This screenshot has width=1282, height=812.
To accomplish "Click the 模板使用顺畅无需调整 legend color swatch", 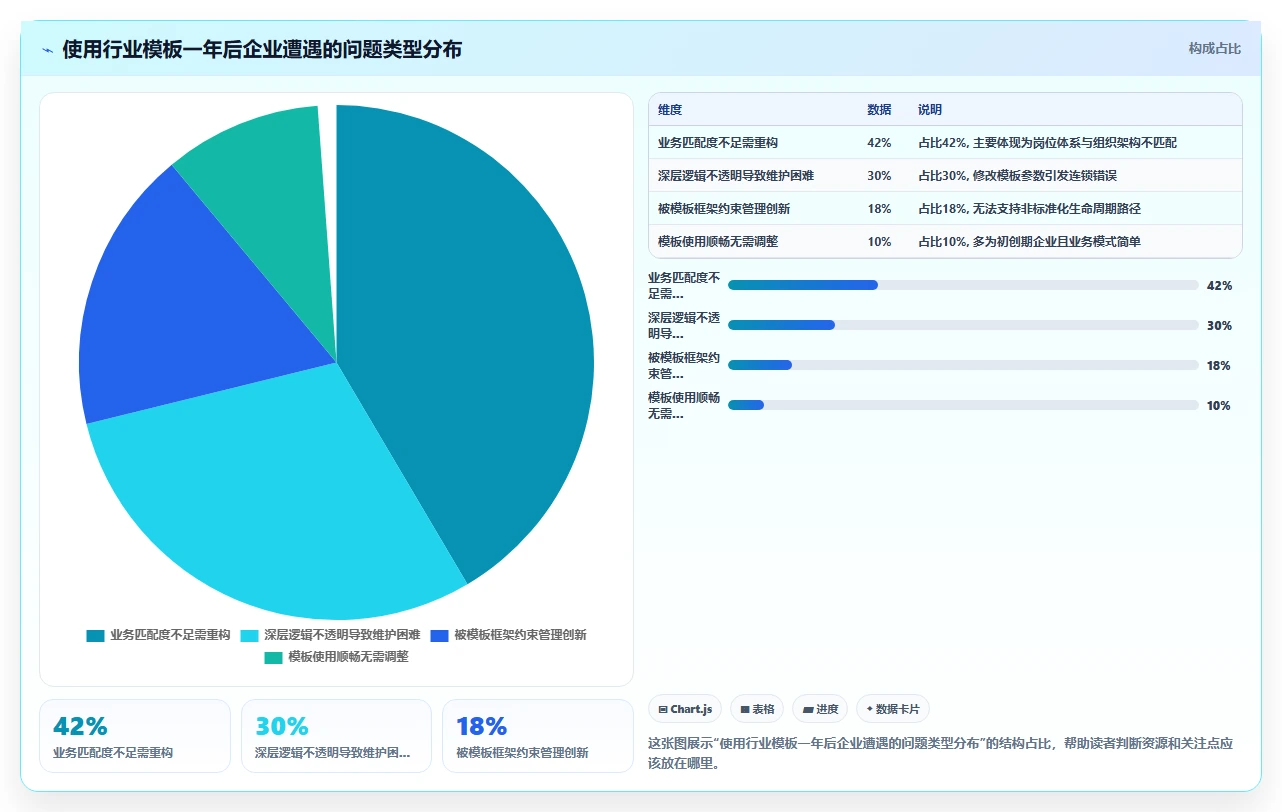I will (273, 657).
